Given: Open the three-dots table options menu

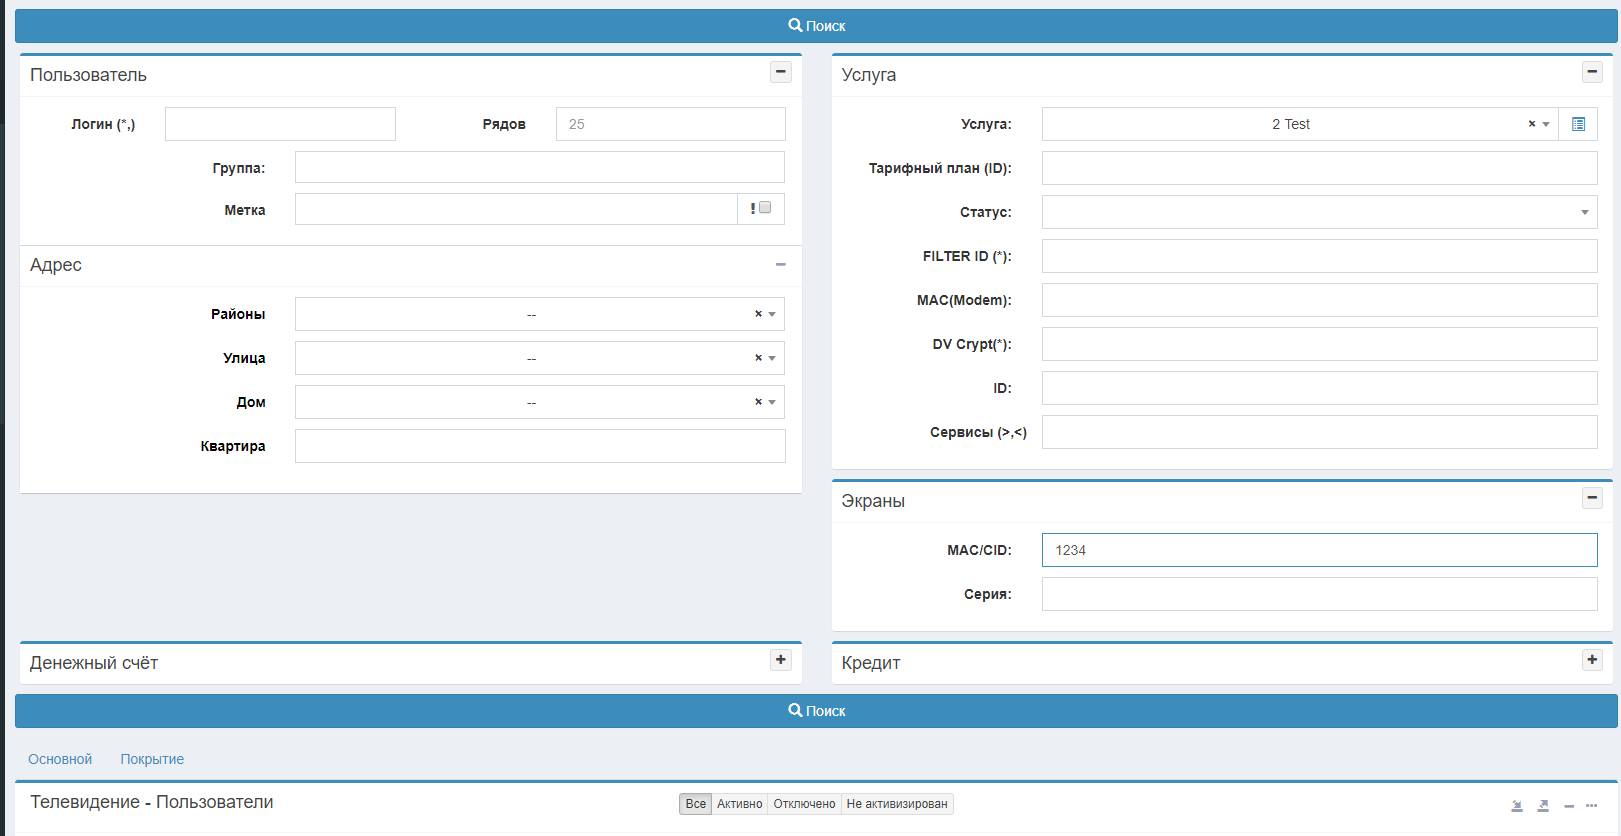Looking at the screenshot, I should pos(1591,806).
